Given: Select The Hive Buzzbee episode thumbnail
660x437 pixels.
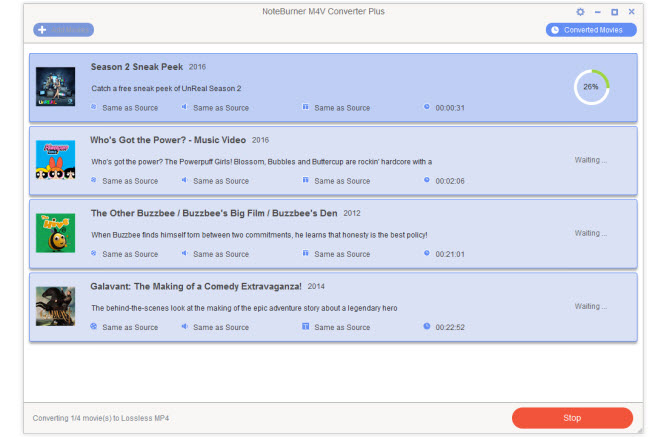Looking at the screenshot, I should 56,233.
